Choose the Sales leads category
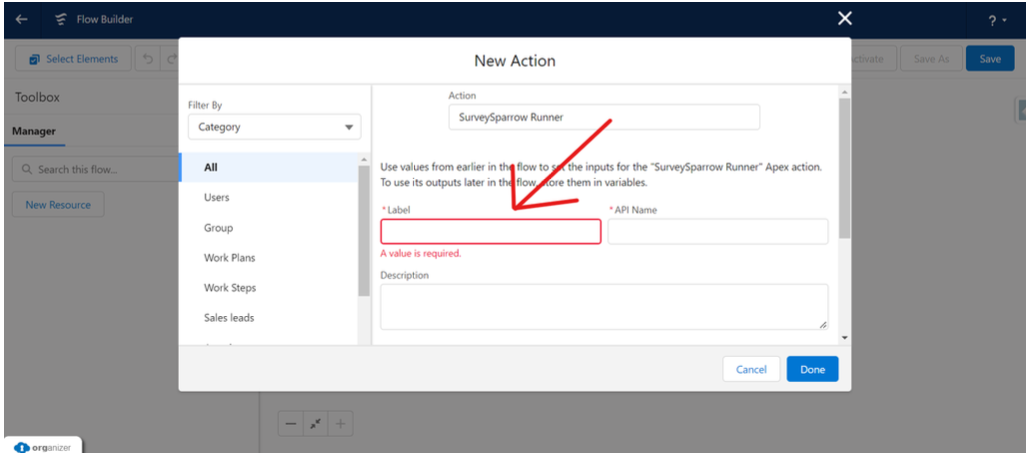Viewport: 1026px width, 456px height. pyautogui.click(x=228, y=318)
